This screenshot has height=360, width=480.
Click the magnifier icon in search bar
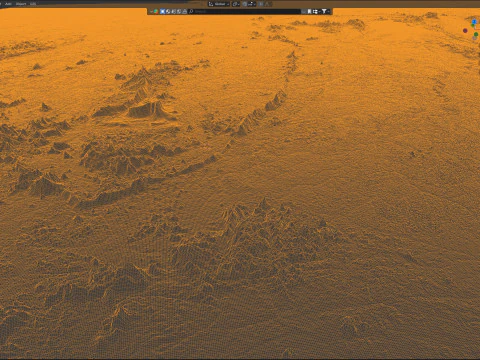click(191, 11)
